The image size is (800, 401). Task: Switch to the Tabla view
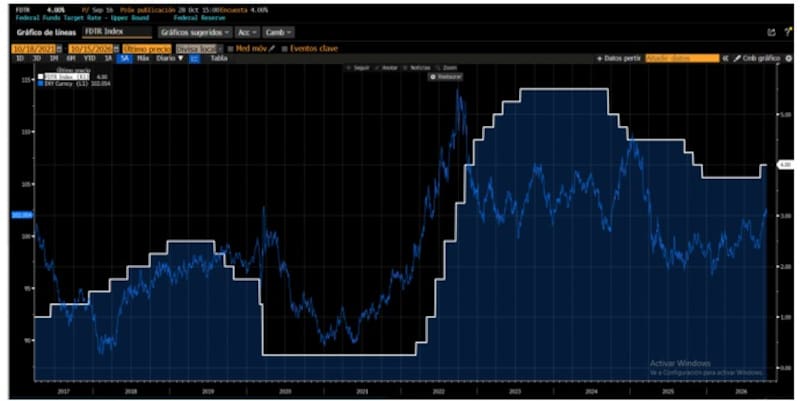point(219,59)
